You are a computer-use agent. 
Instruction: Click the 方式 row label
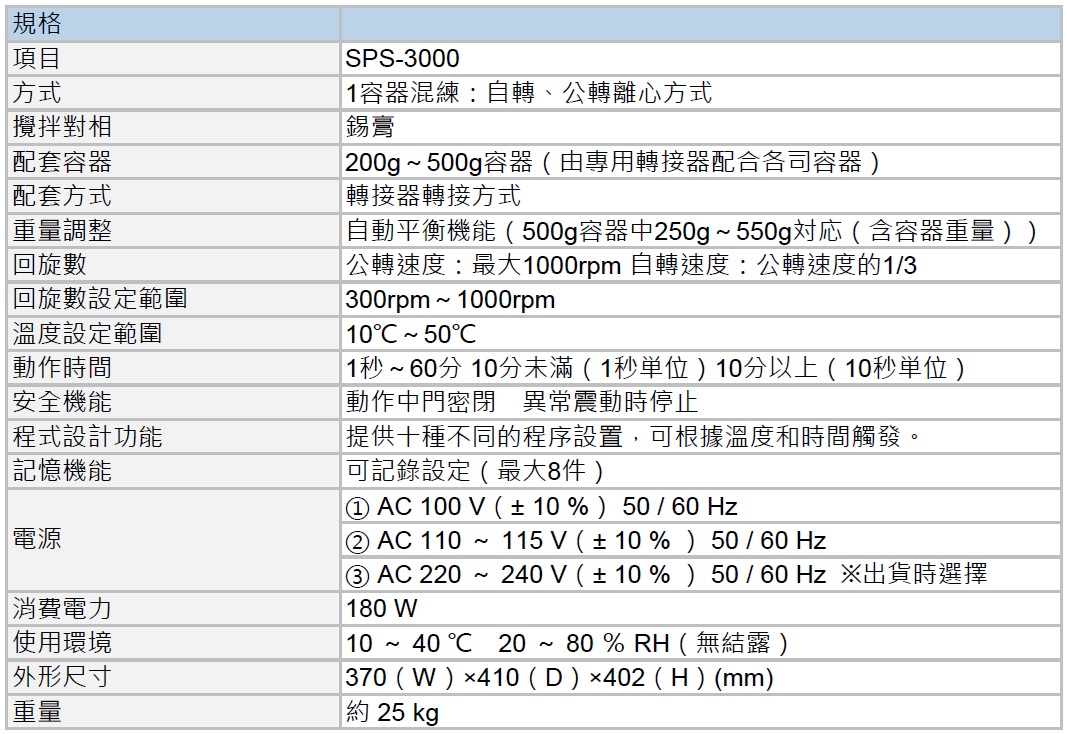coord(36,93)
